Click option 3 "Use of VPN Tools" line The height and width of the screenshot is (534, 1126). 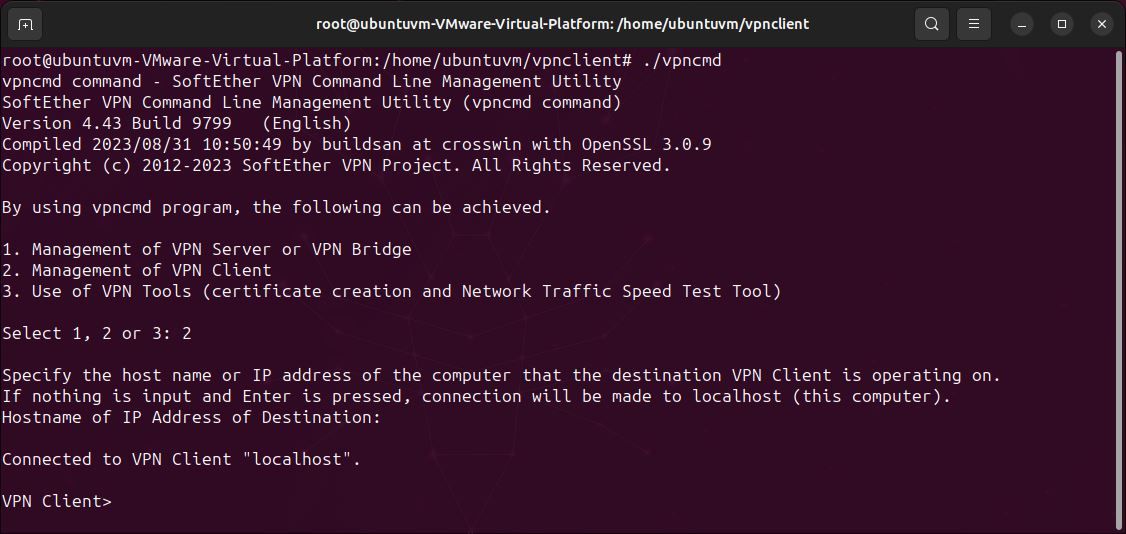point(391,292)
